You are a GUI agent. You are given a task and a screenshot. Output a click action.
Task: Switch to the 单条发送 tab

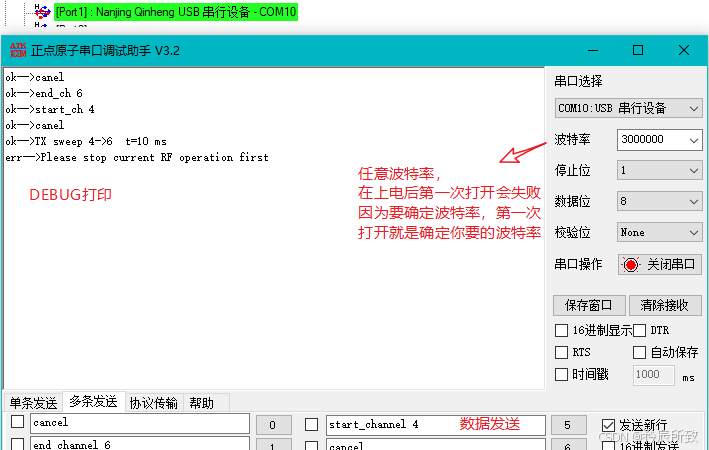click(x=33, y=403)
